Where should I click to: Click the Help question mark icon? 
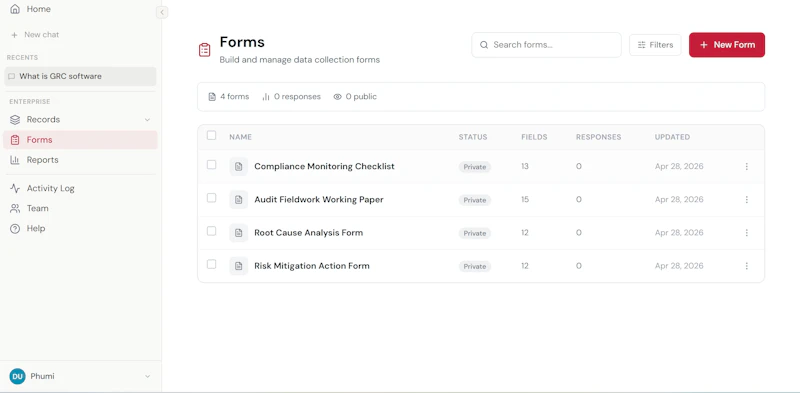coord(15,229)
